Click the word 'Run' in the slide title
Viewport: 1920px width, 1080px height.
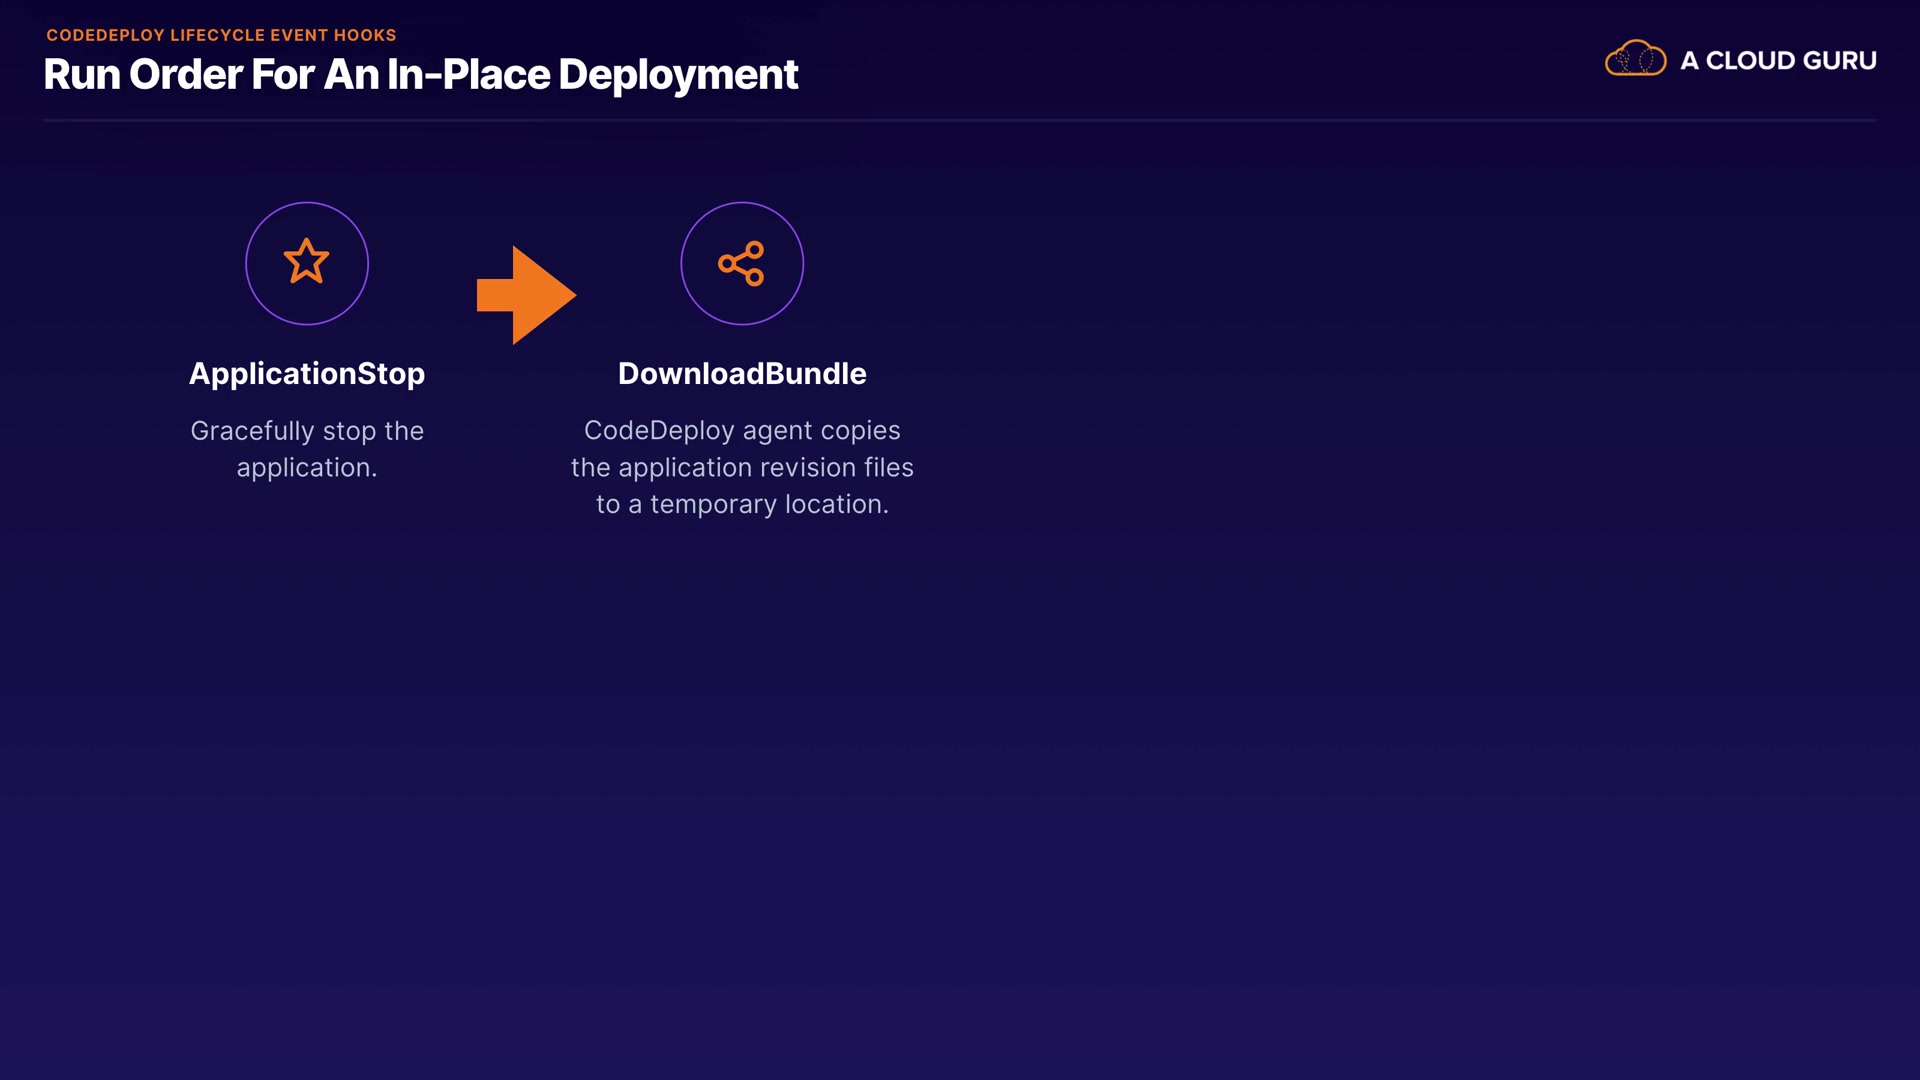(x=81, y=75)
